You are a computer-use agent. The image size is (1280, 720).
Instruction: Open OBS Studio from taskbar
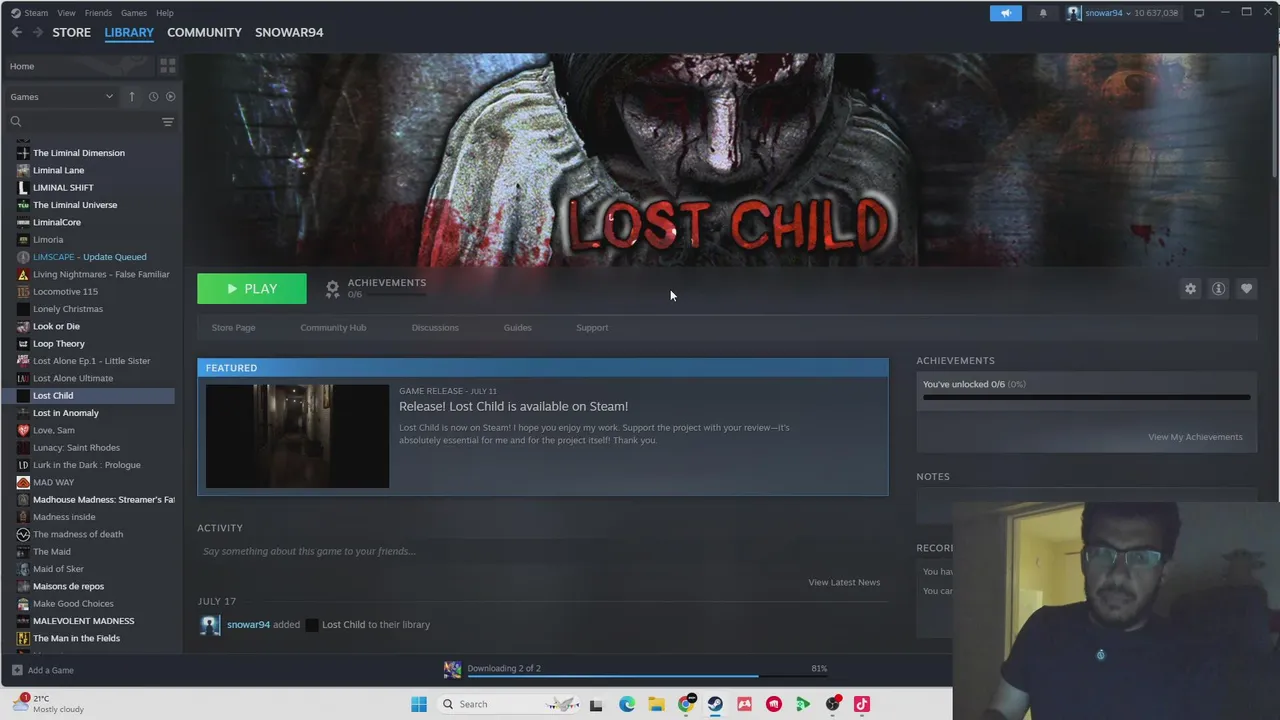[832, 704]
